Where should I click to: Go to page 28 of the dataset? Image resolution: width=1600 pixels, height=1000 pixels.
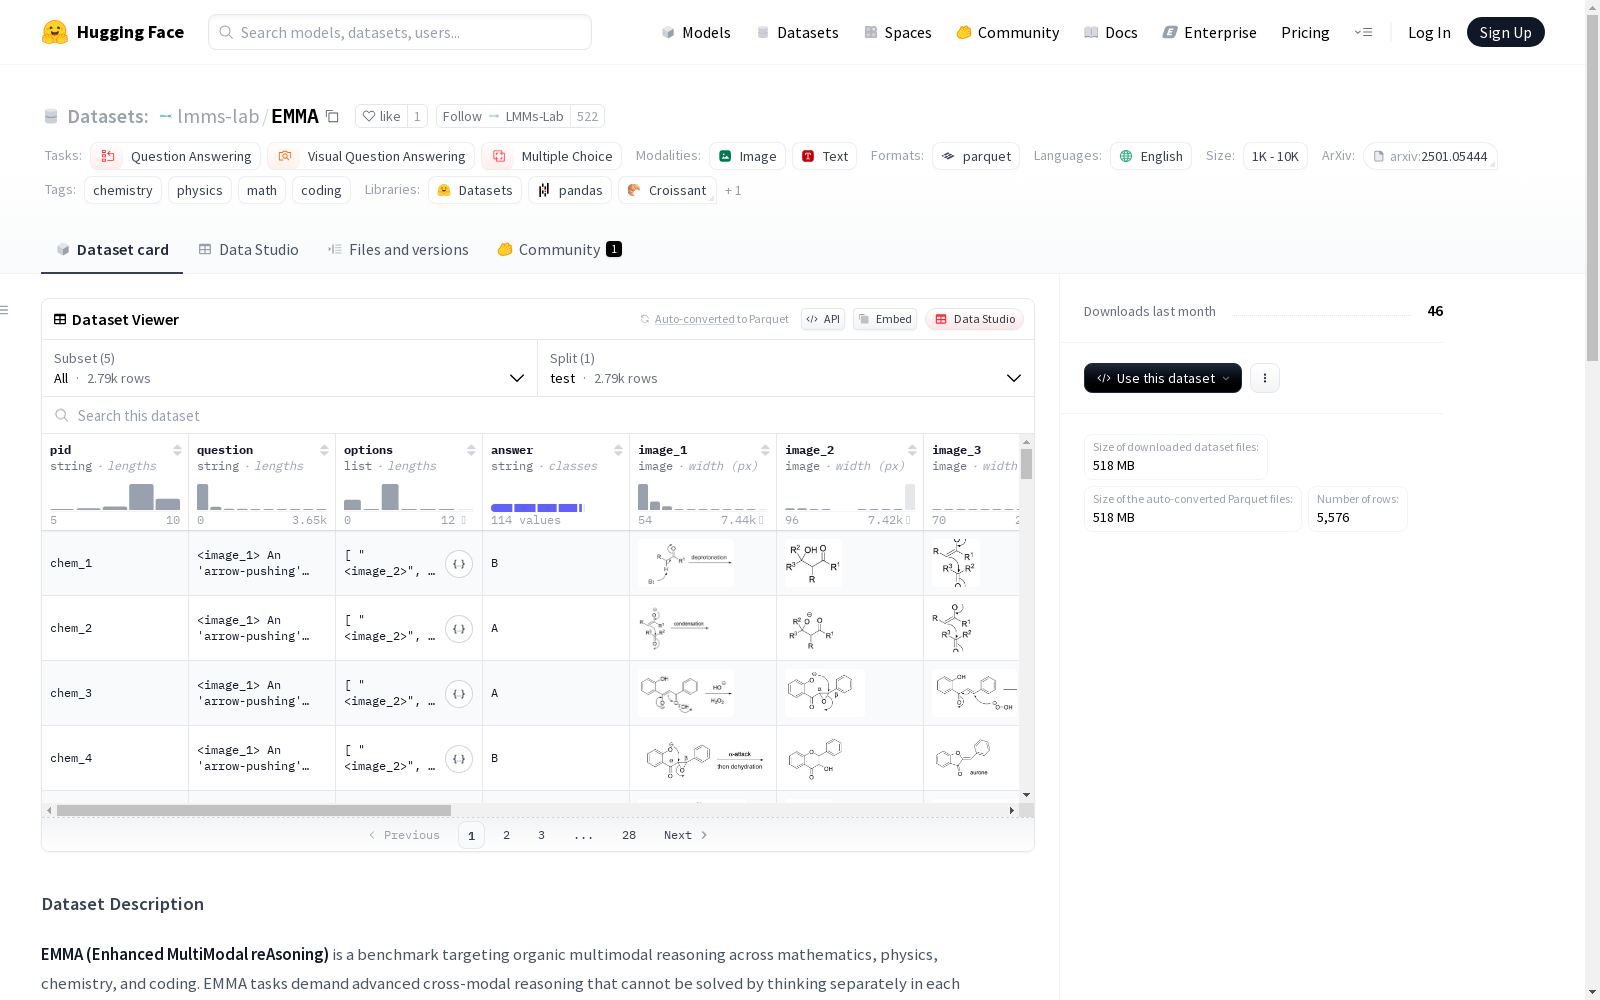point(629,835)
